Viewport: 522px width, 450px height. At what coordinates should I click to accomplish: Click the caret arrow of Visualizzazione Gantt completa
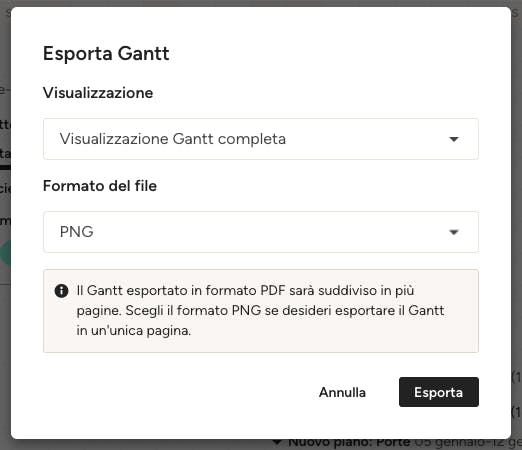tap(454, 139)
